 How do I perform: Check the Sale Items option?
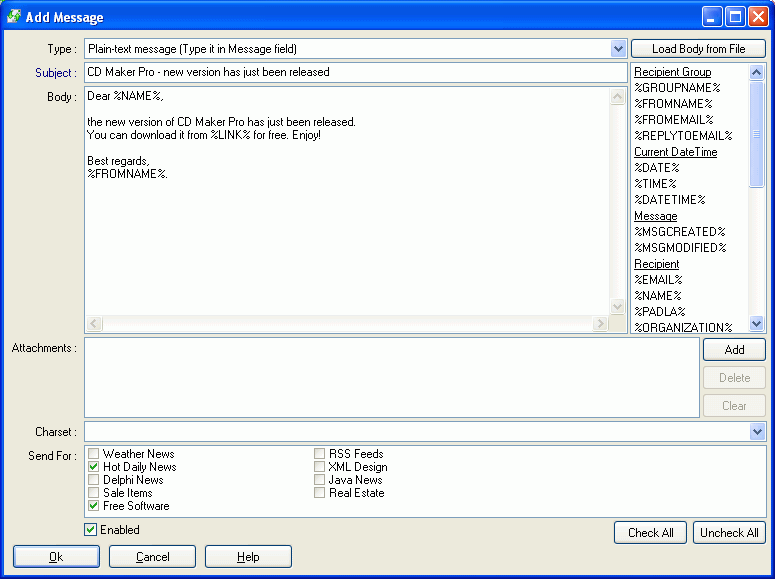click(x=93, y=492)
